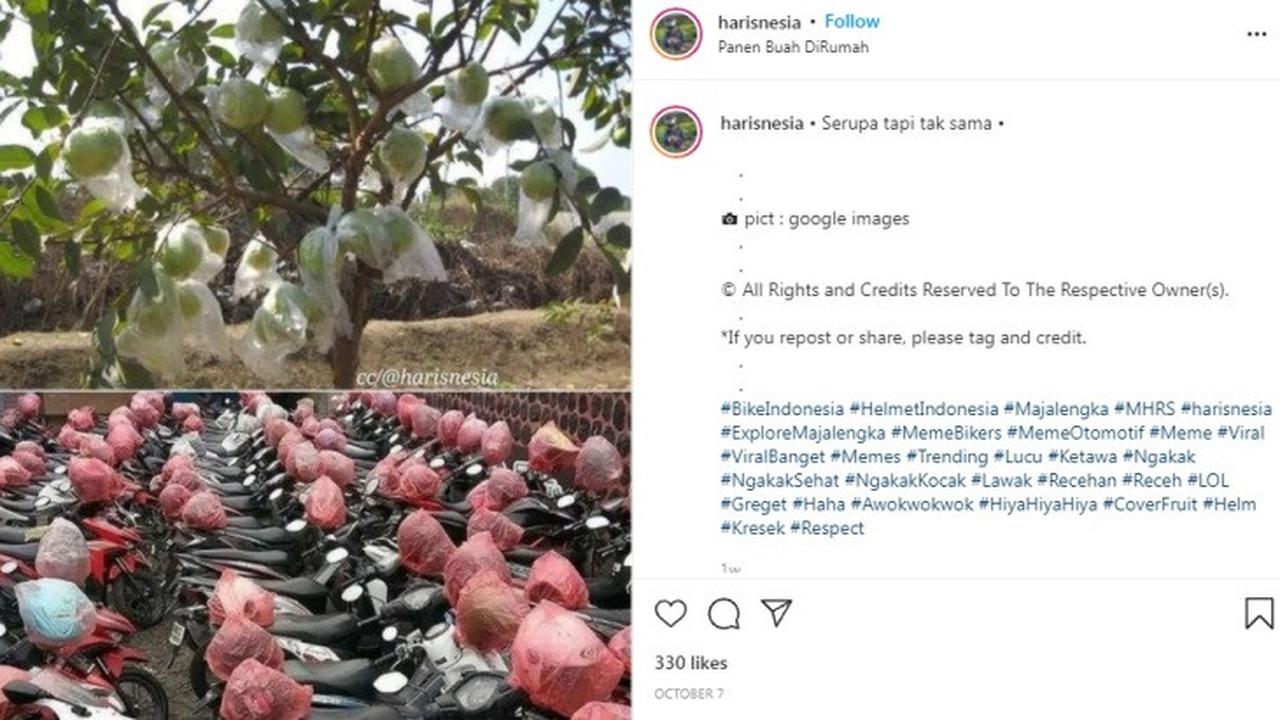The width and height of the screenshot is (1280, 720).
Task: Open the #HelmetIndonesia hashtag
Action: [924, 409]
